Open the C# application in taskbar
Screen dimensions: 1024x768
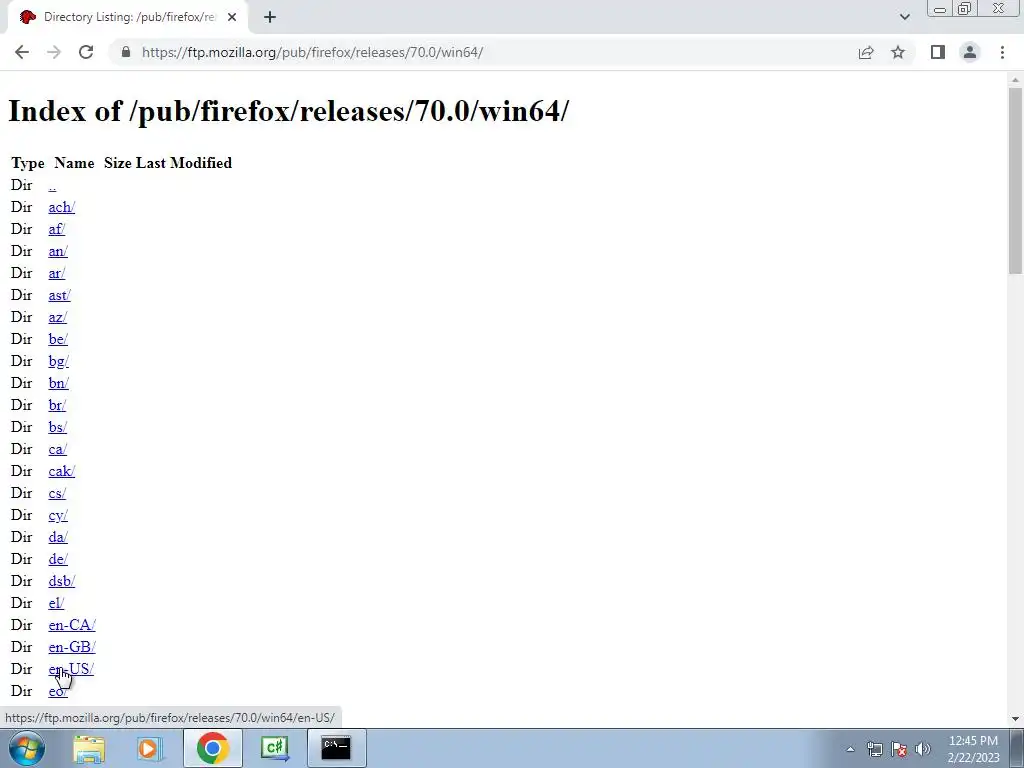click(x=275, y=748)
